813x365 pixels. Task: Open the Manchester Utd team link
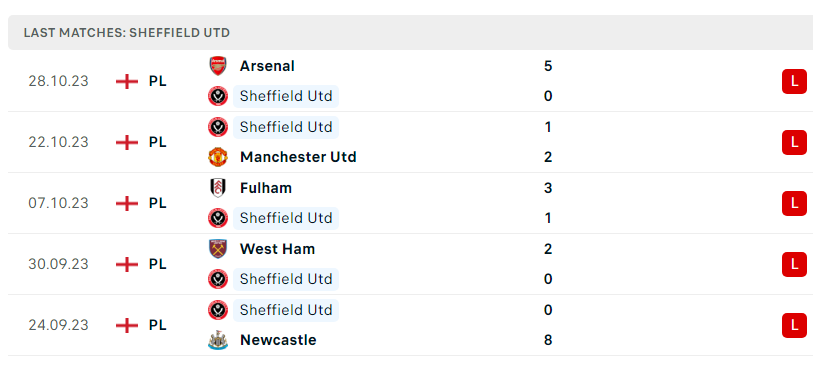[298, 157]
